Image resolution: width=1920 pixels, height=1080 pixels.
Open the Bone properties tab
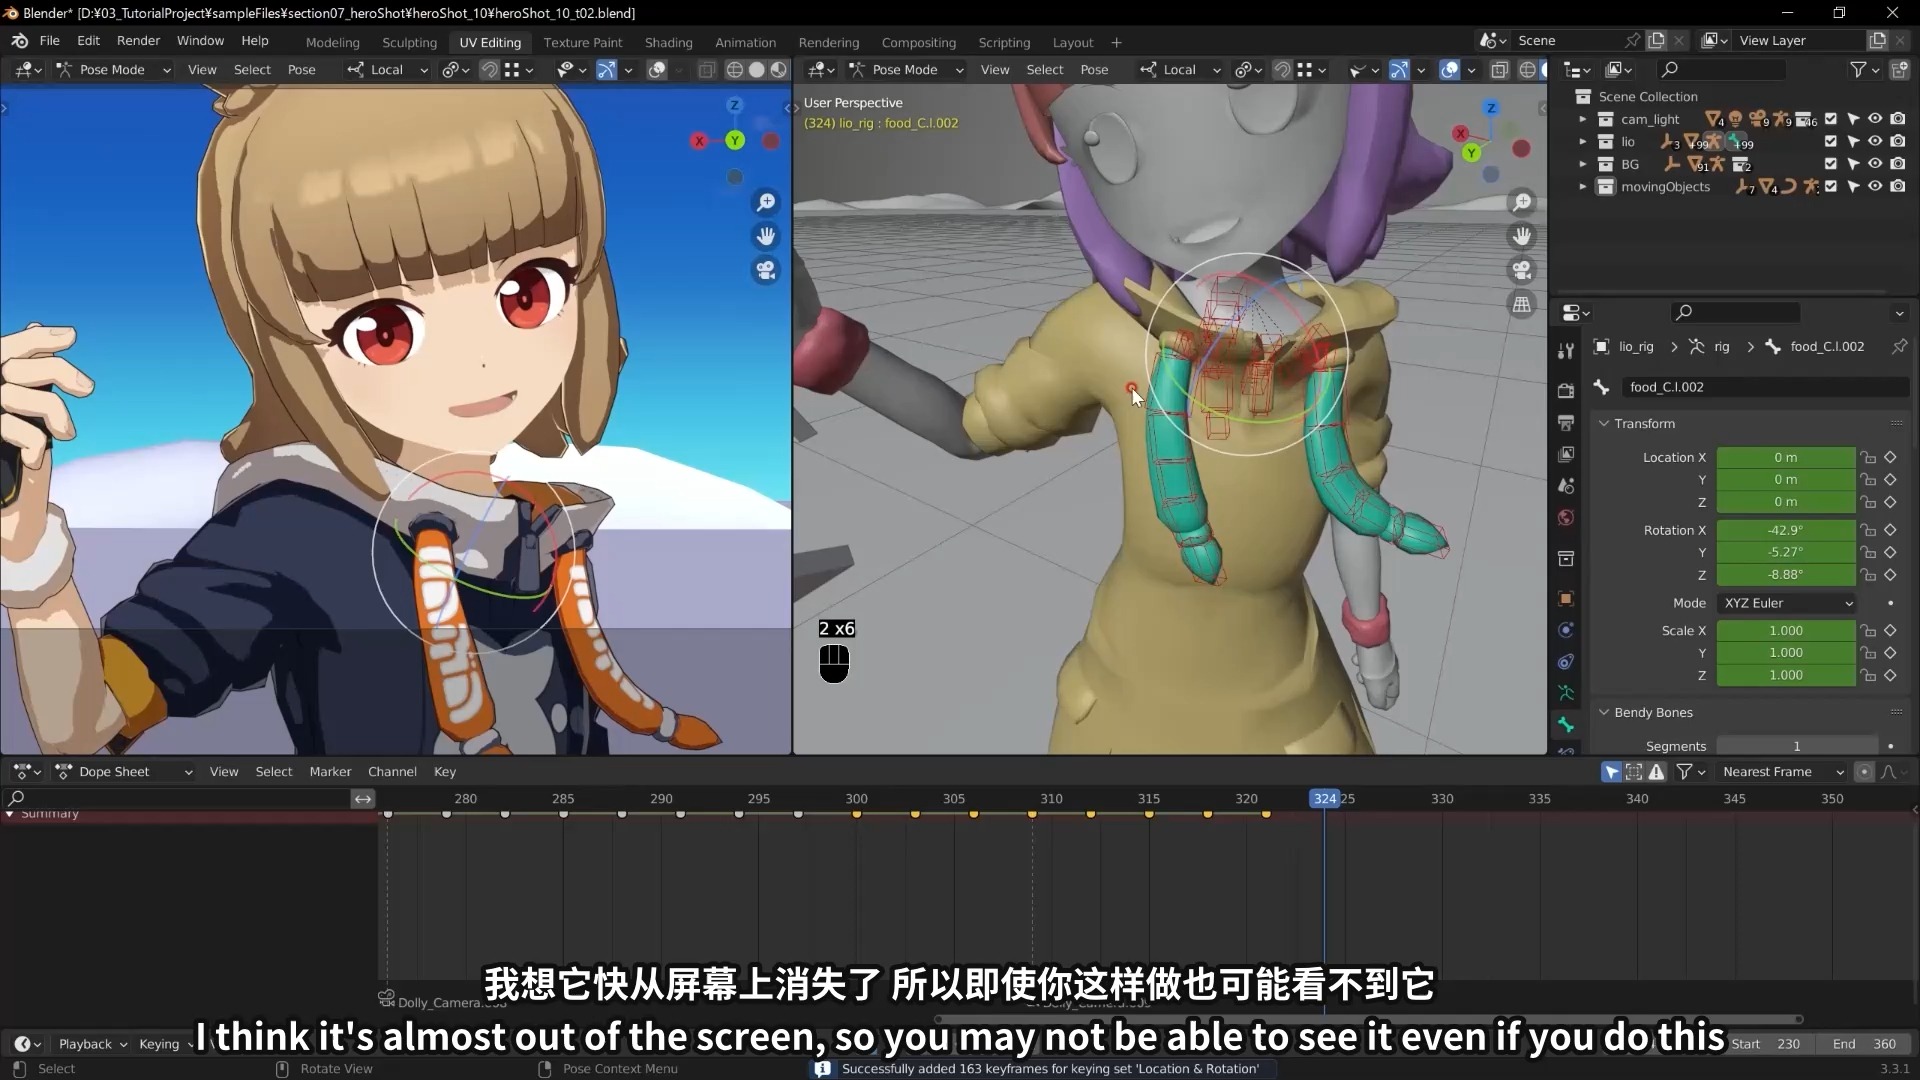click(1566, 725)
